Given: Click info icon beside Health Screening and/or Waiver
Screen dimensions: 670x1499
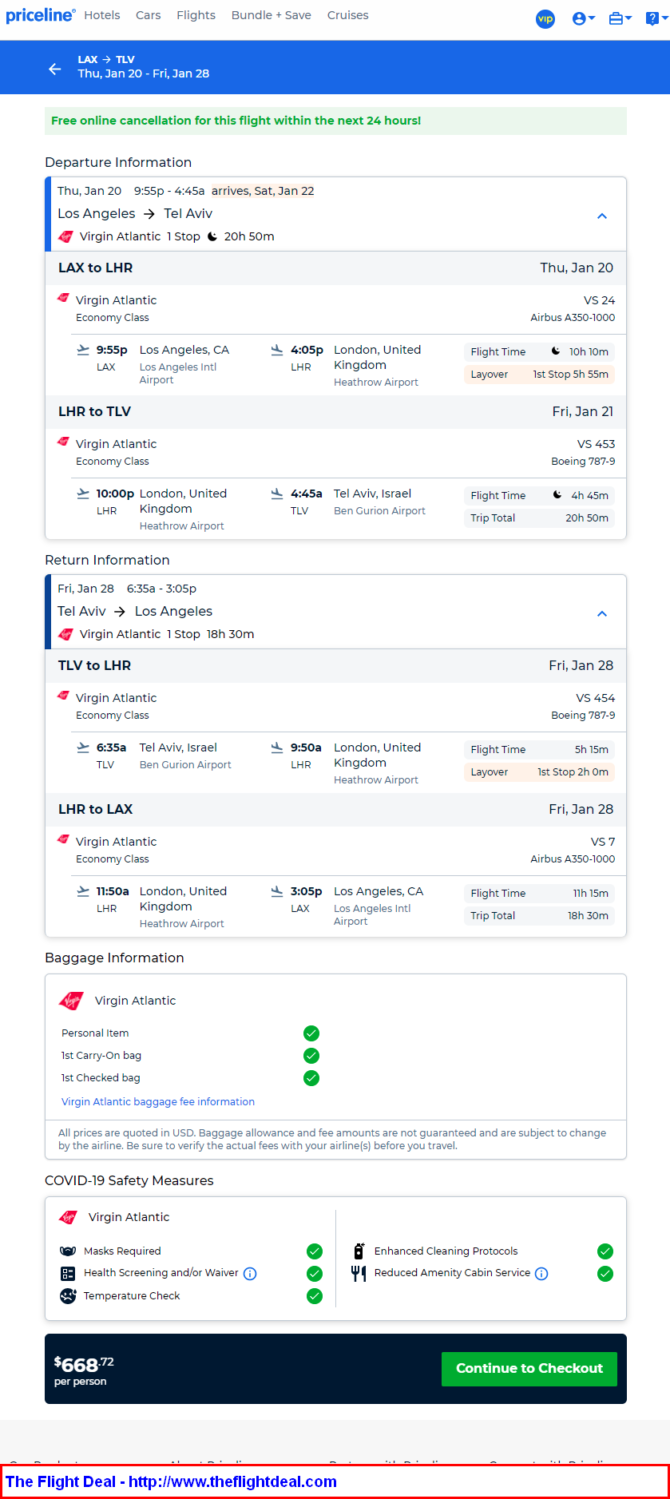Looking at the screenshot, I should click(x=250, y=1274).
